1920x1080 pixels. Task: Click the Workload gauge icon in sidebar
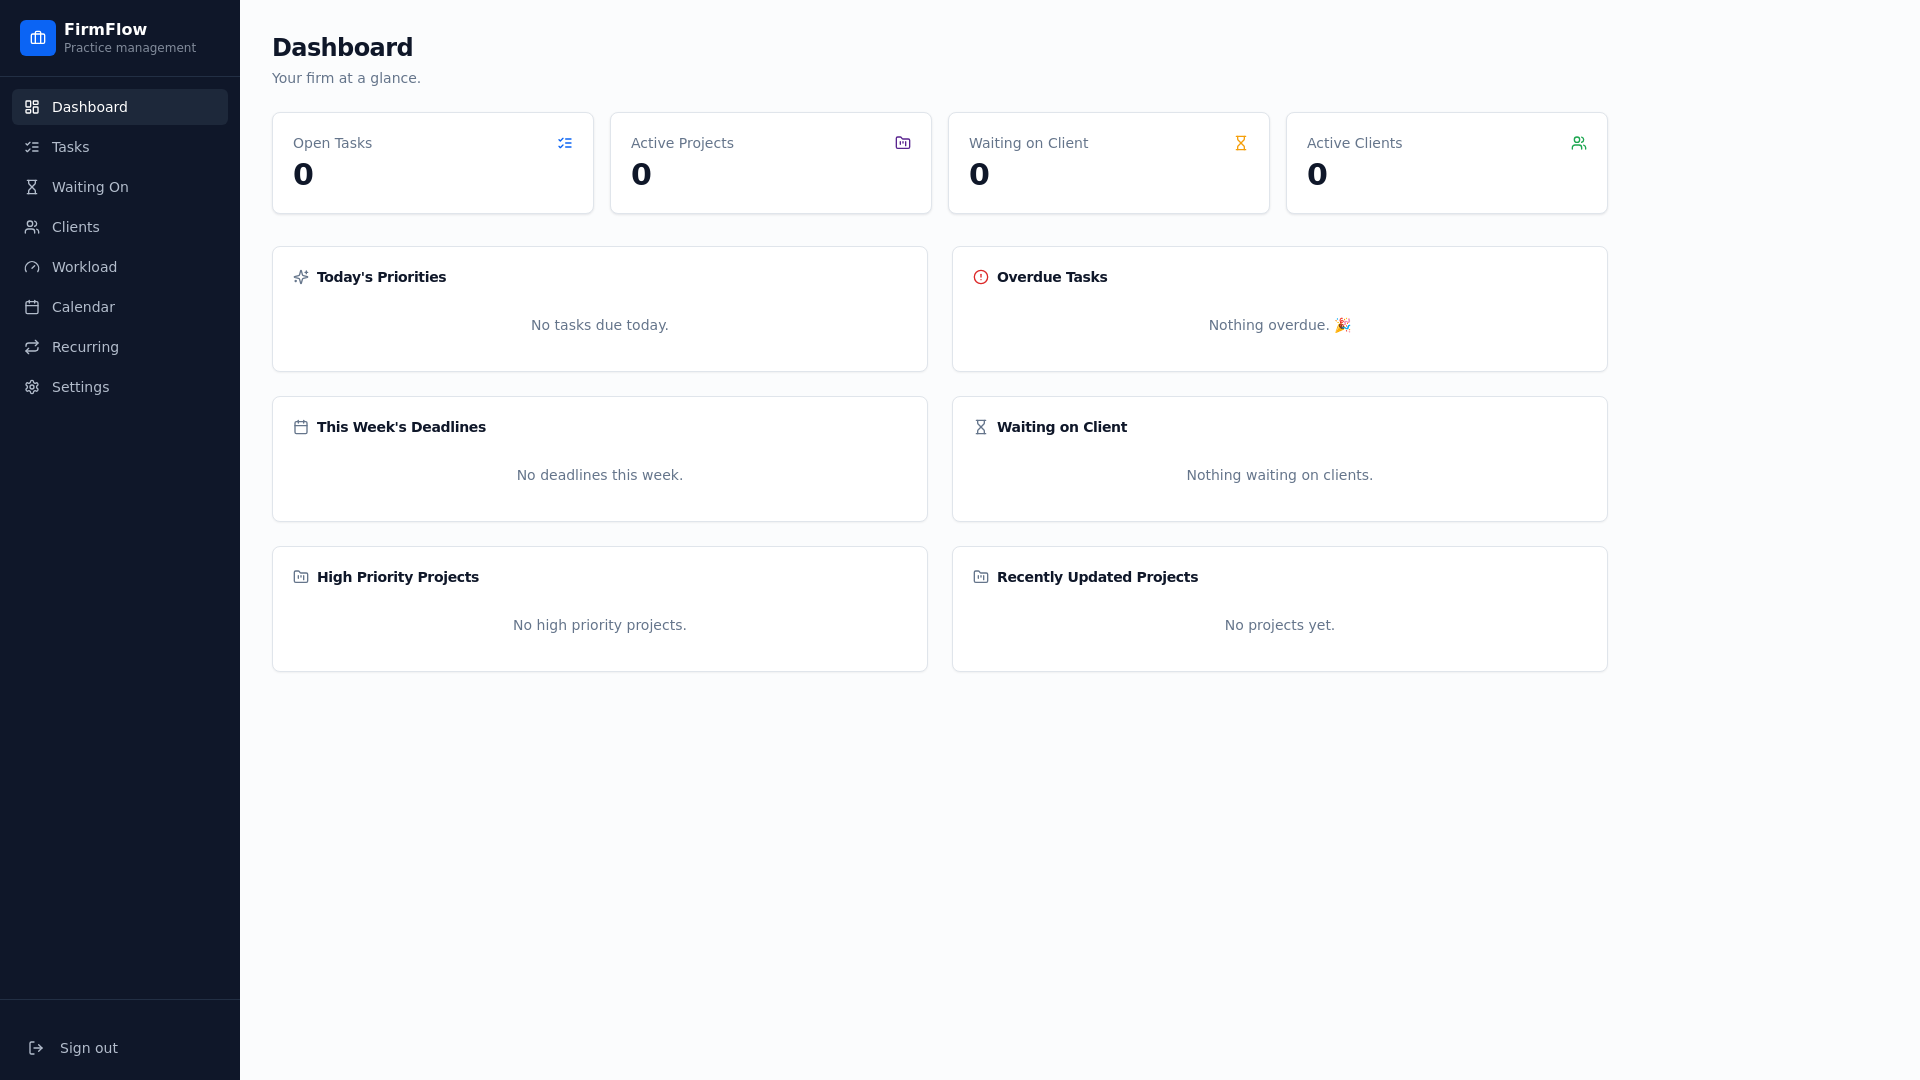(x=32, y=267)
